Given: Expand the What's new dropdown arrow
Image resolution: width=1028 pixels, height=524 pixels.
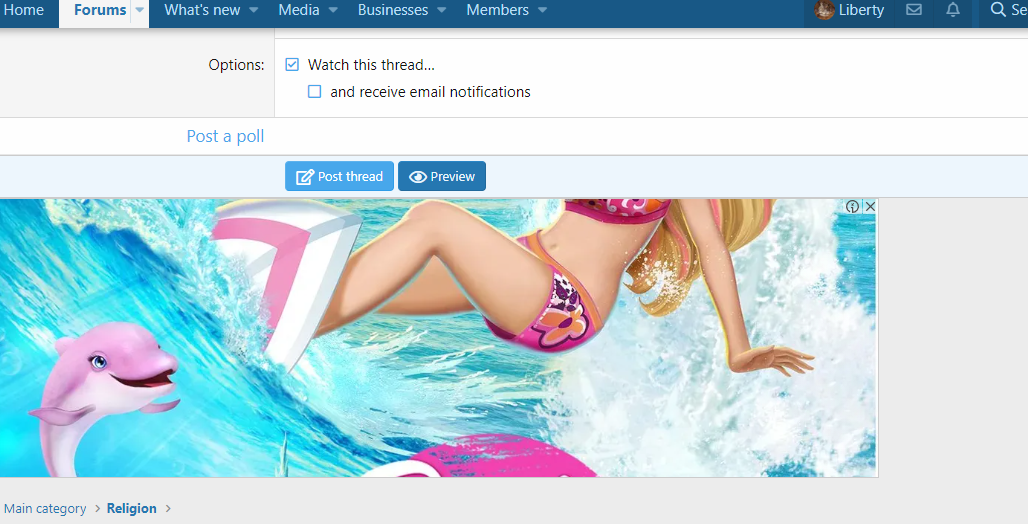Looking at the screenshot, I should (x=253, y=10).
